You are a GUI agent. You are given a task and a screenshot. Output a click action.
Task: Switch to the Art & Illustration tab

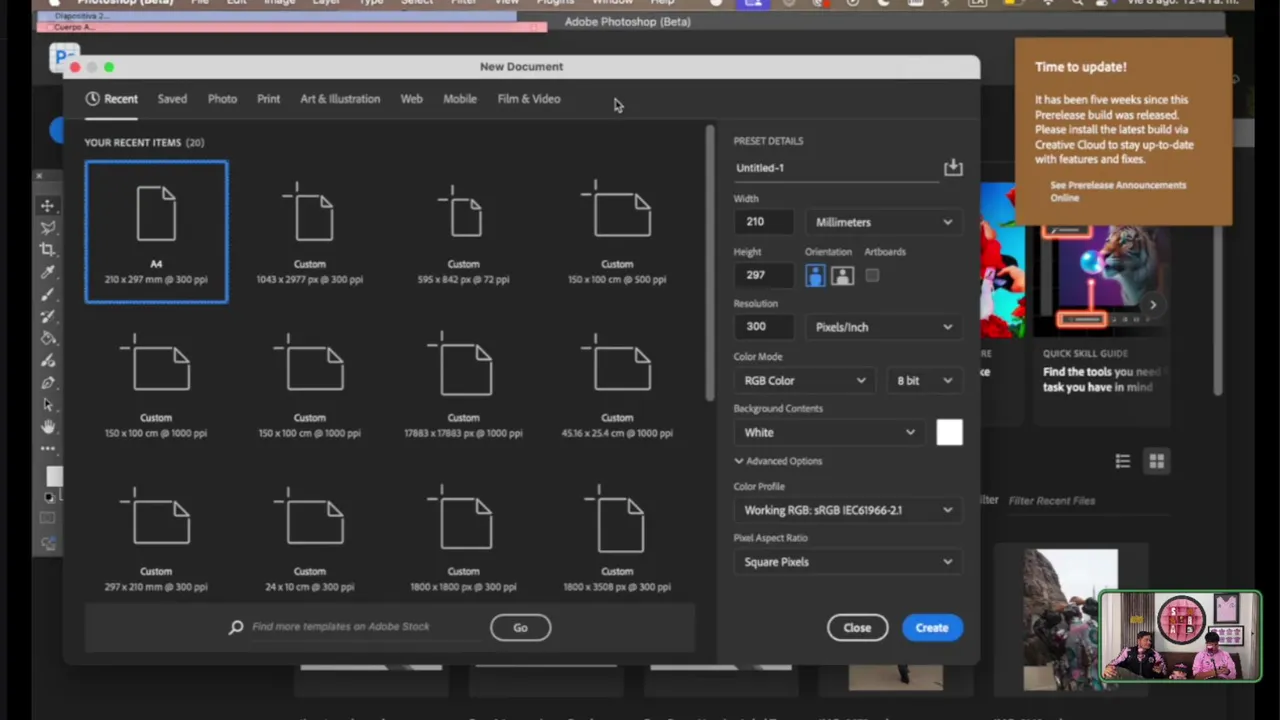(340, 99)
